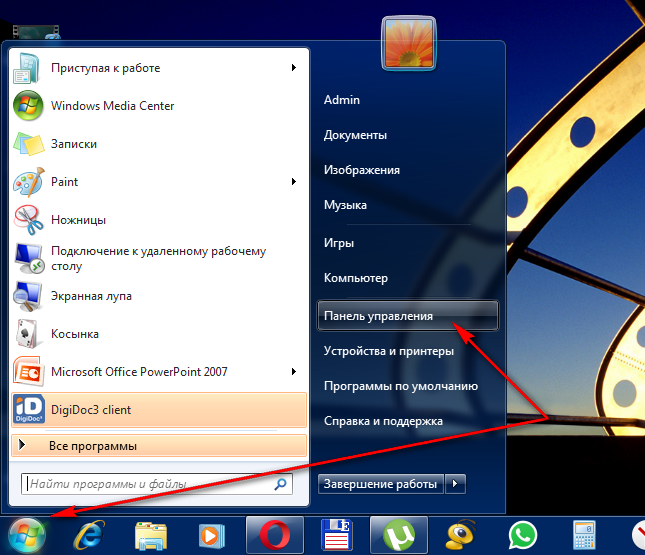Expand Paint recent files arrow
The width and height of the screenshot is (645, 555).
(x=294, y=181)
